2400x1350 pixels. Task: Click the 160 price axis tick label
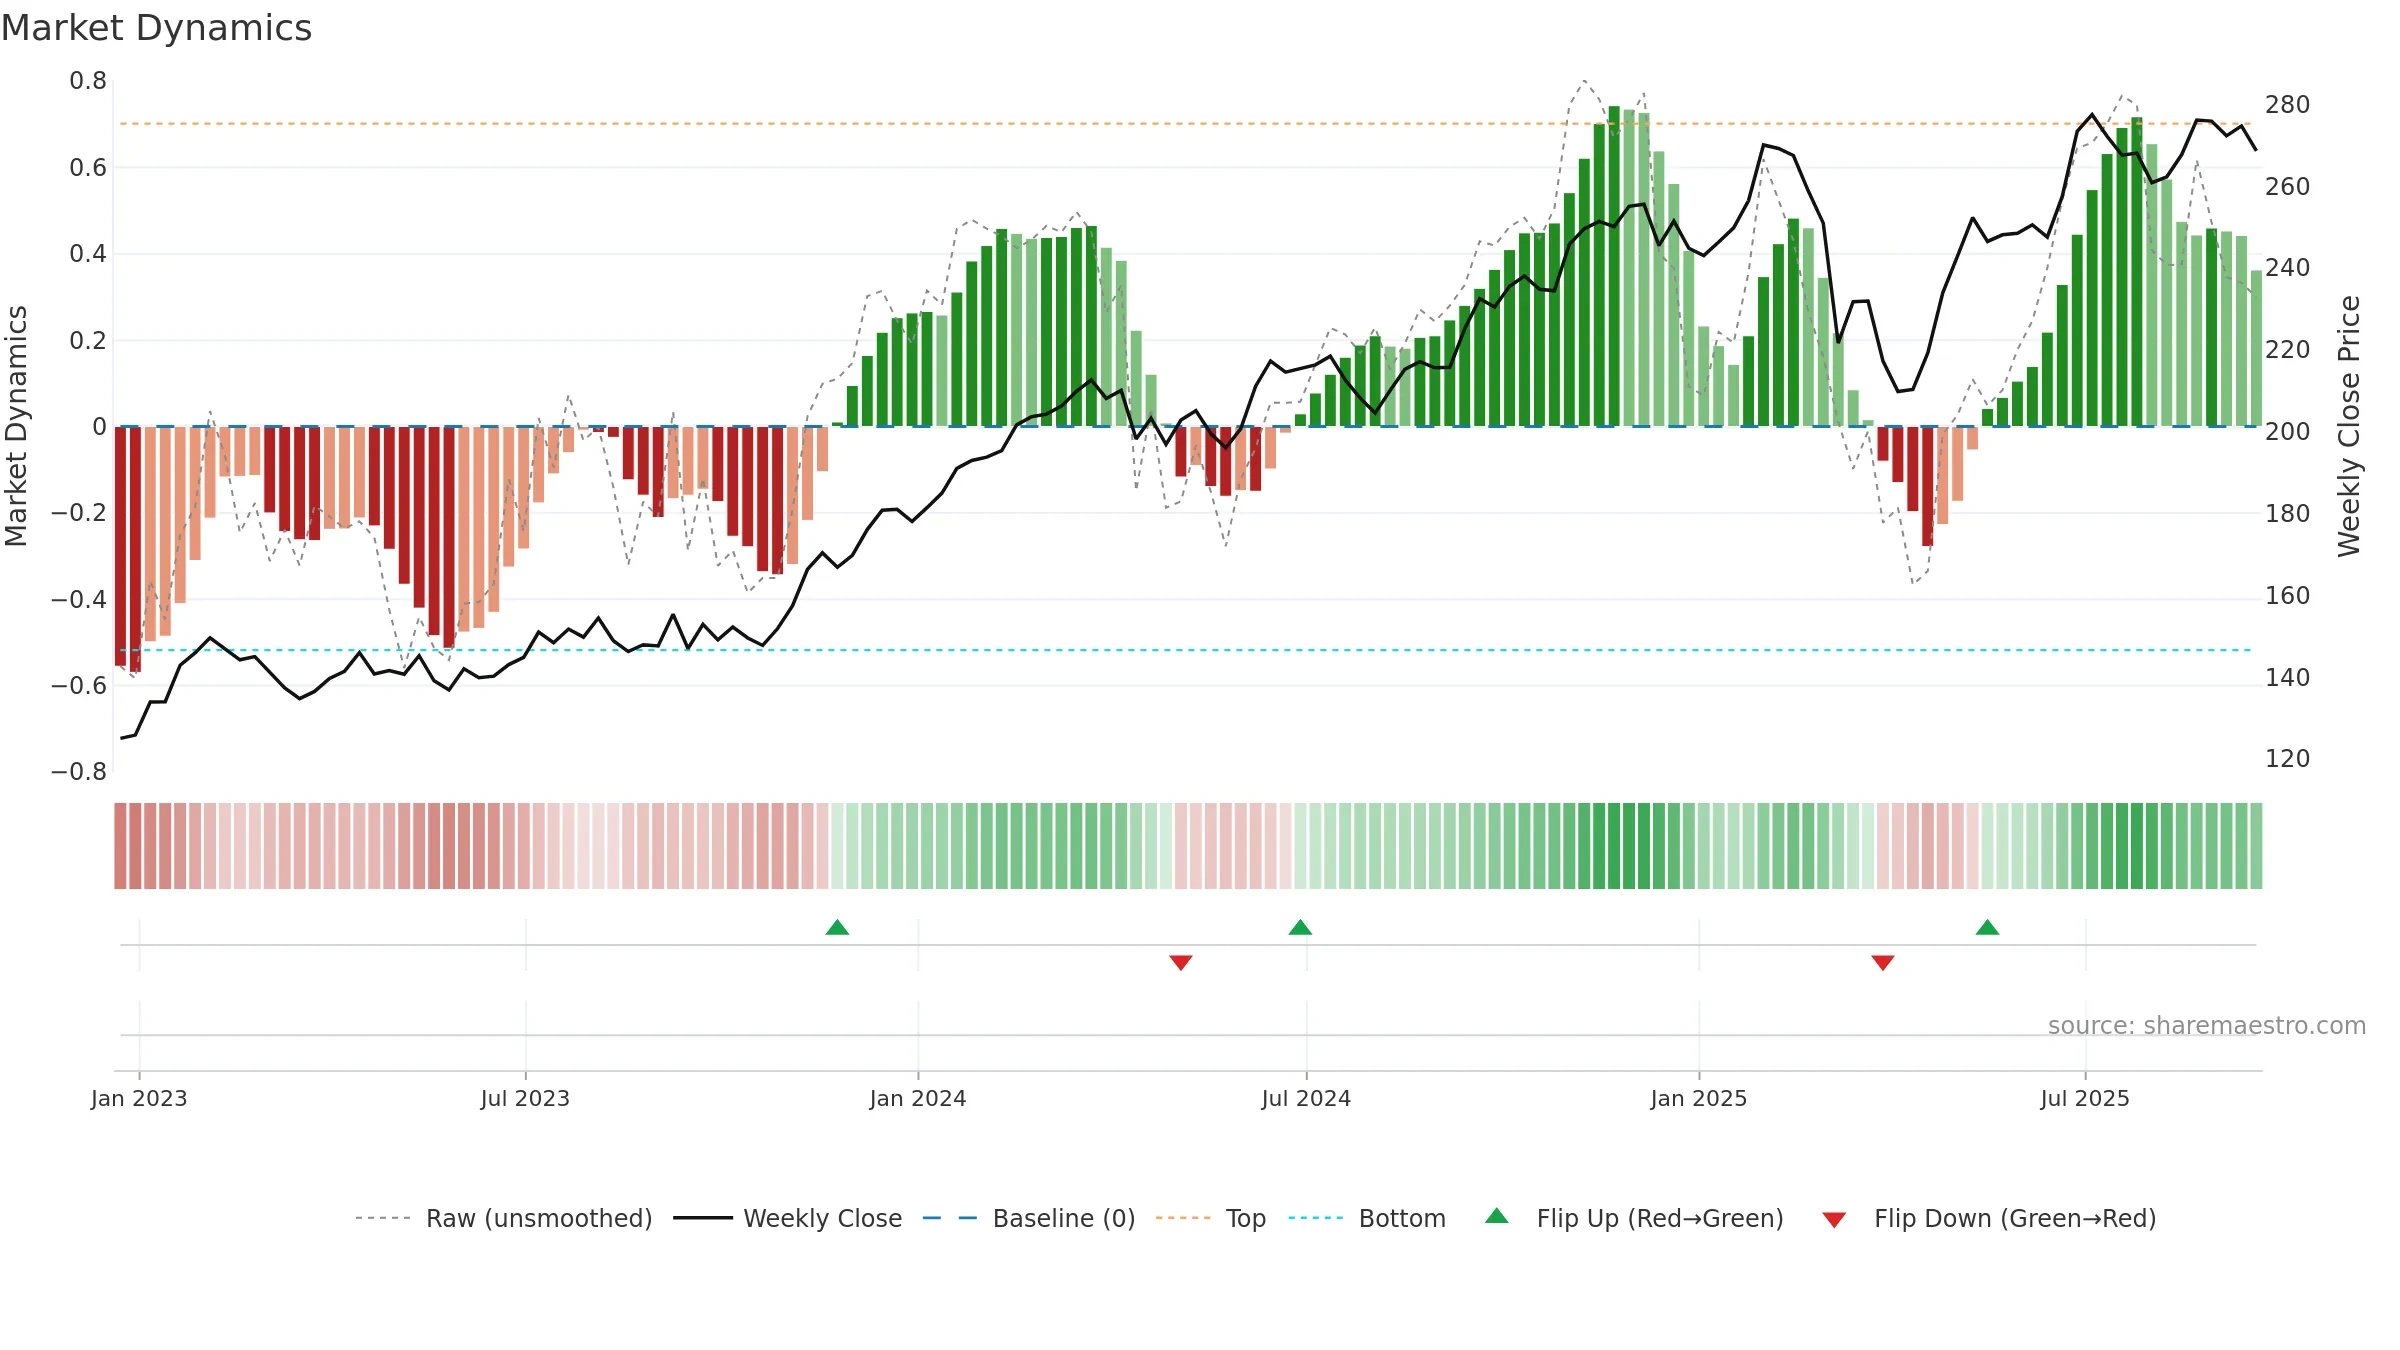click(2288, 596)
